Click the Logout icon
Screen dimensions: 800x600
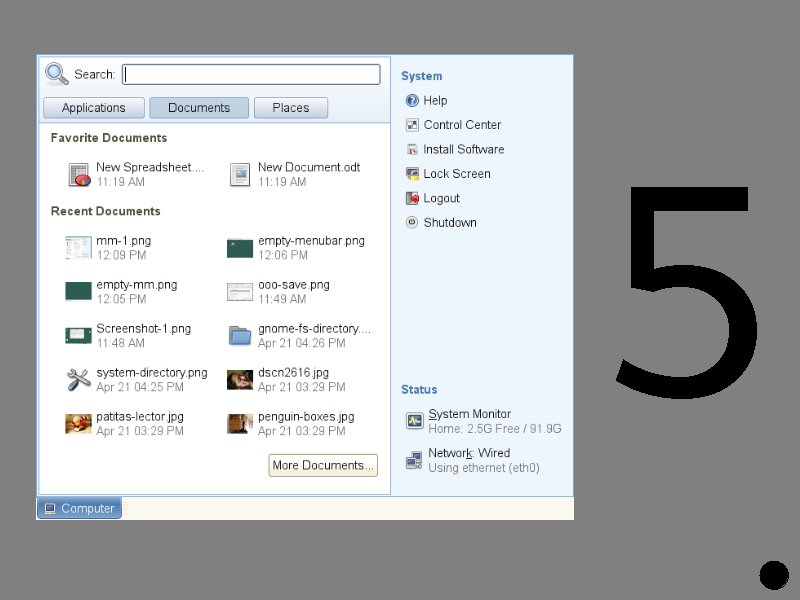(x=412, y=199)
